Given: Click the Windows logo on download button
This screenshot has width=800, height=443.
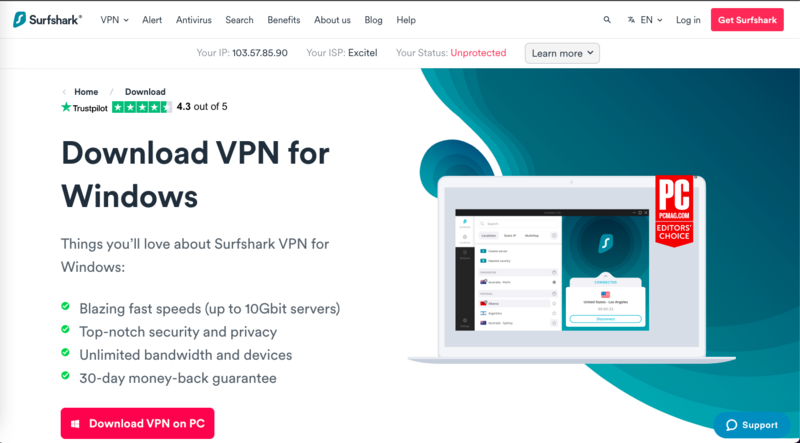Looking at the screenshot, I should pos(76,424).
